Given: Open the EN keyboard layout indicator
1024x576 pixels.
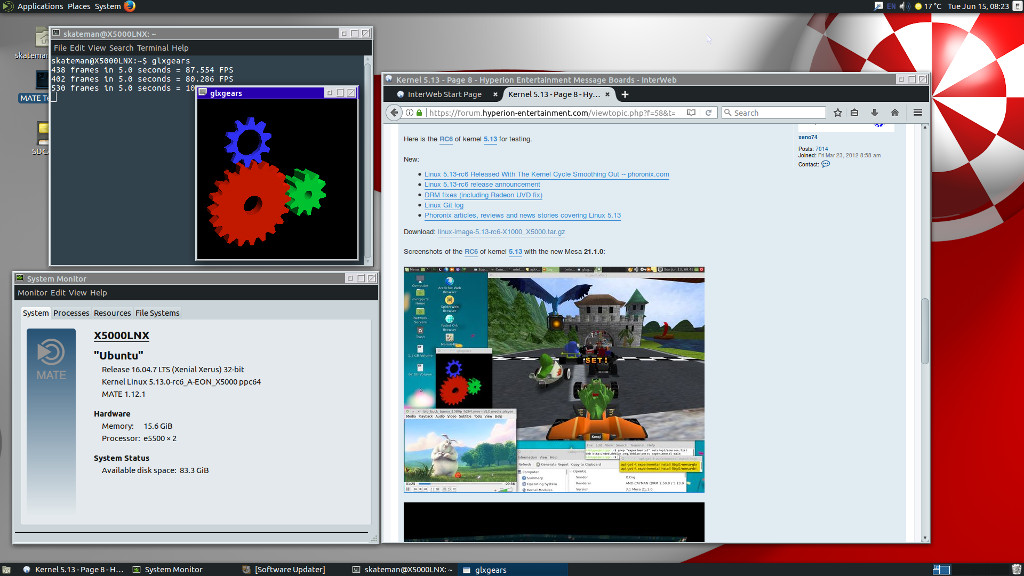Looking at the screenshot, I should (x=891, y=6).
